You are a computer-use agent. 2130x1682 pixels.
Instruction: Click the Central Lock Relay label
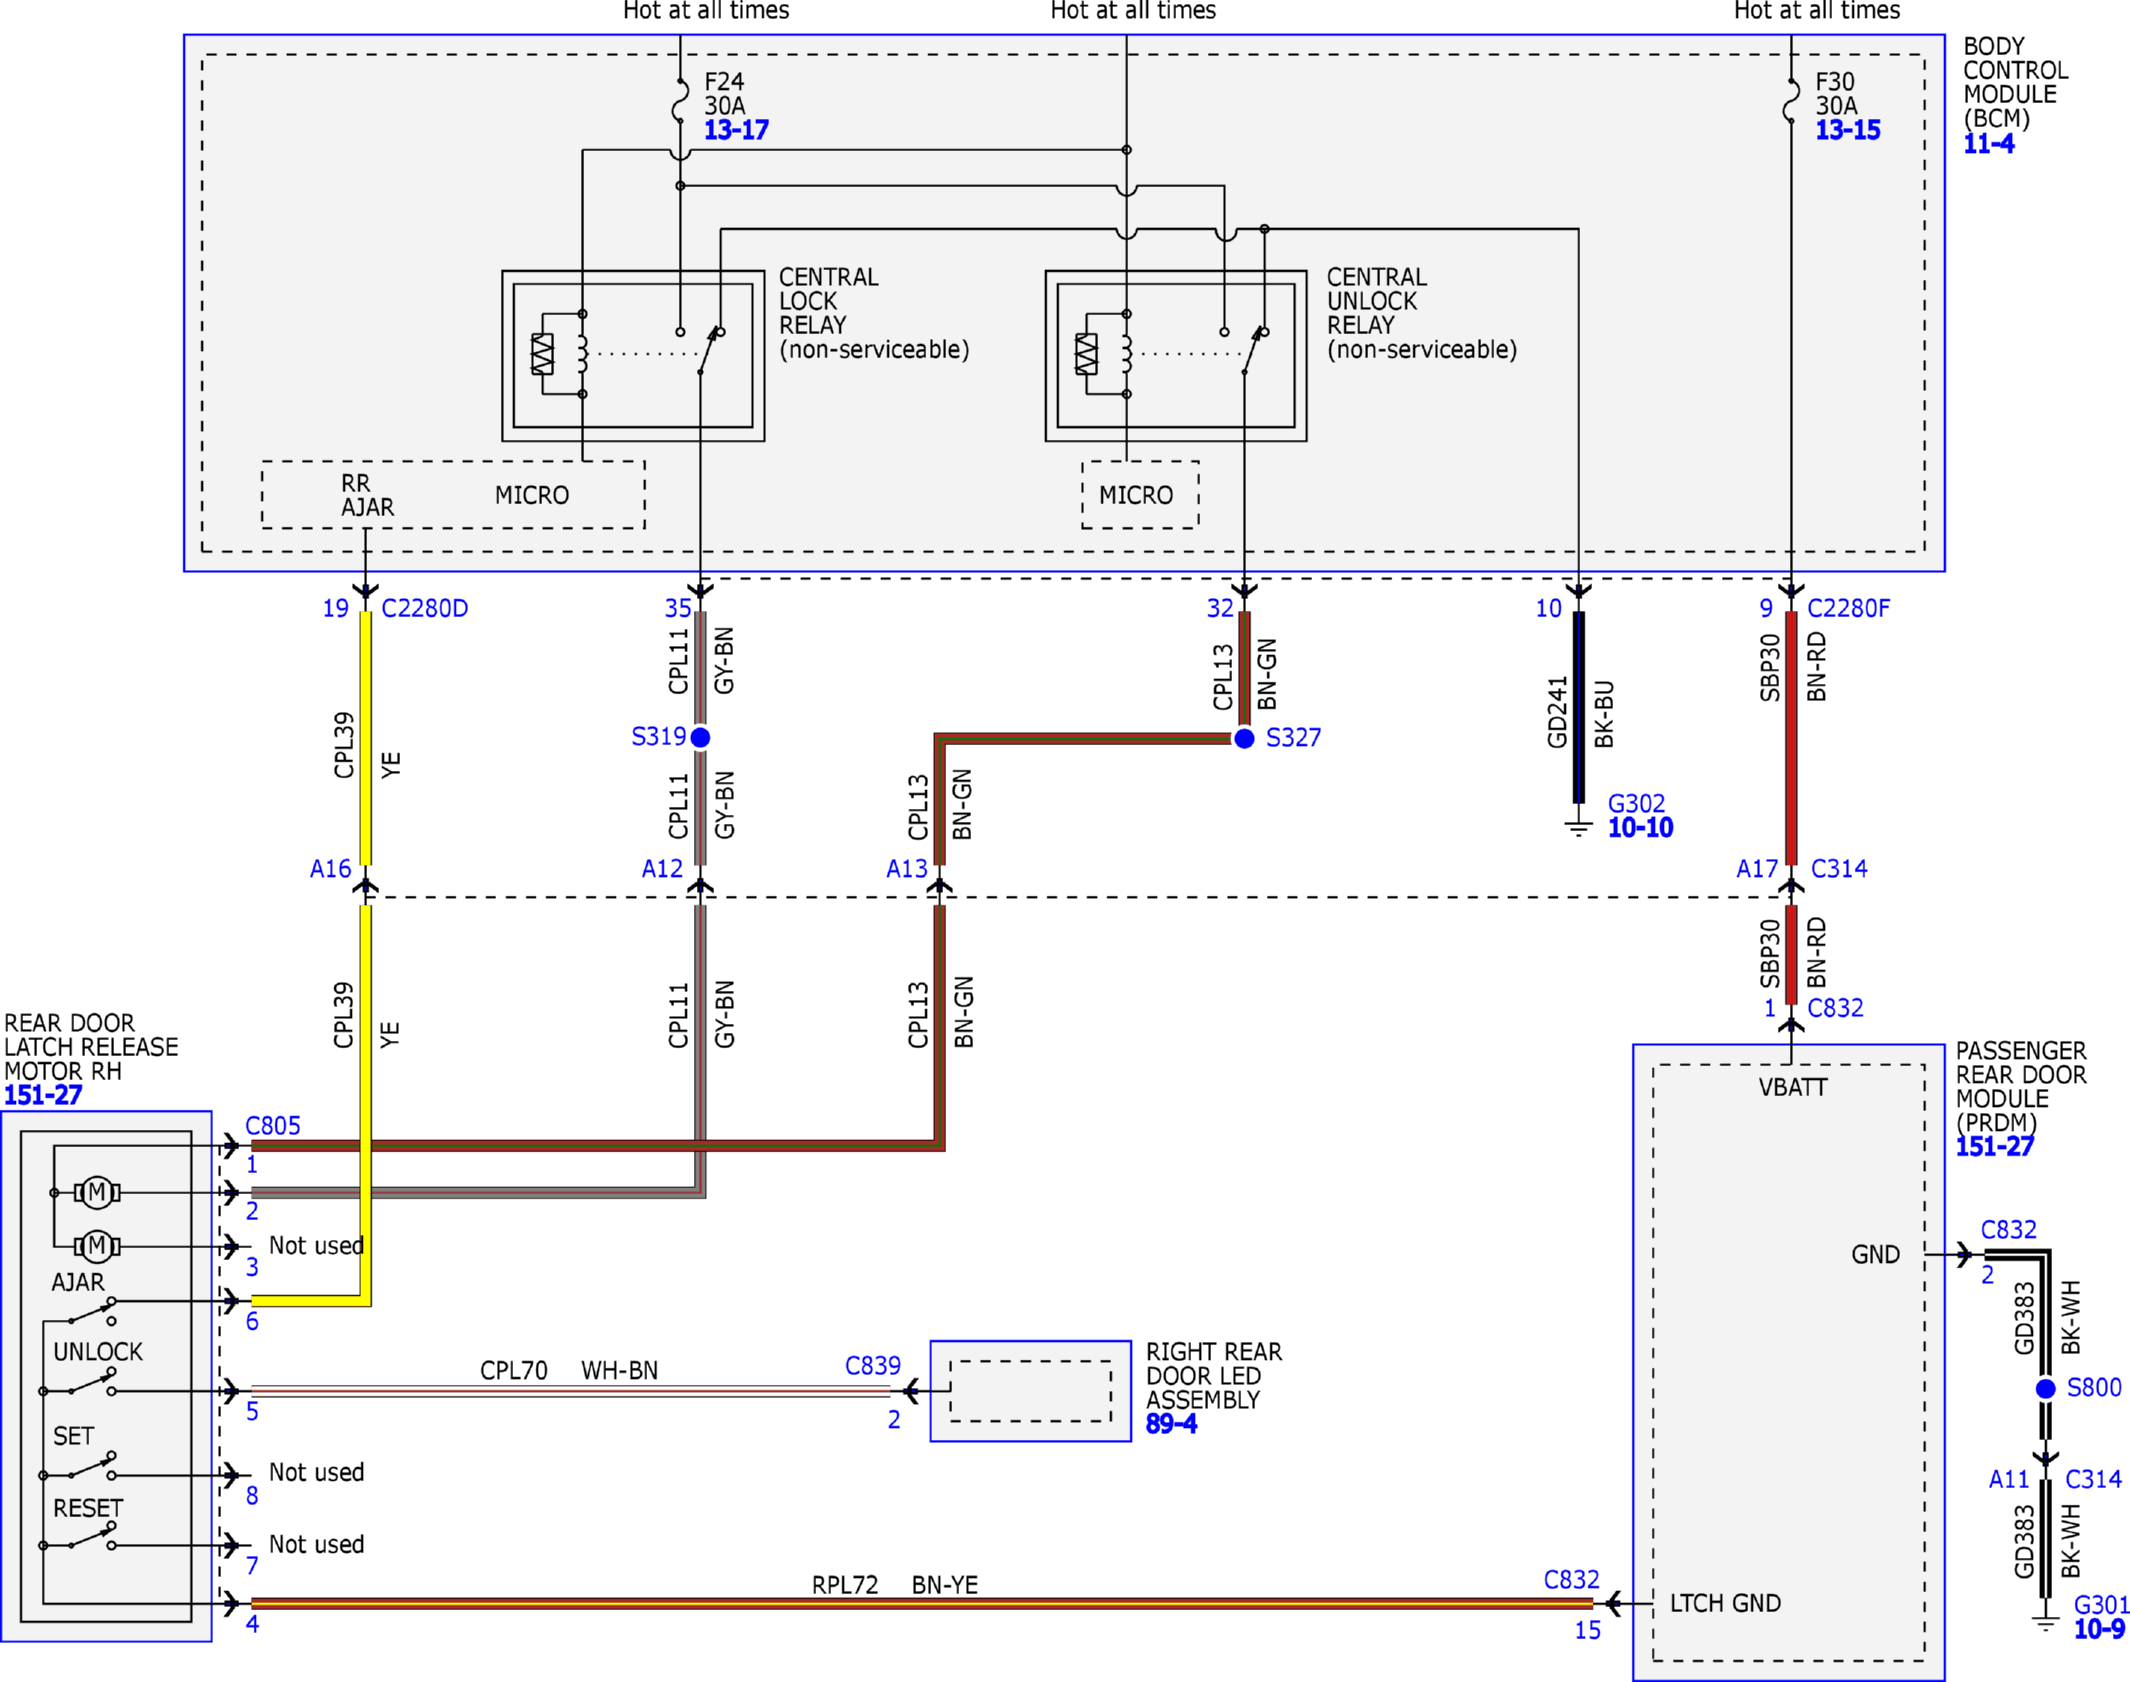pyautogui.click(x=874, y=313)
